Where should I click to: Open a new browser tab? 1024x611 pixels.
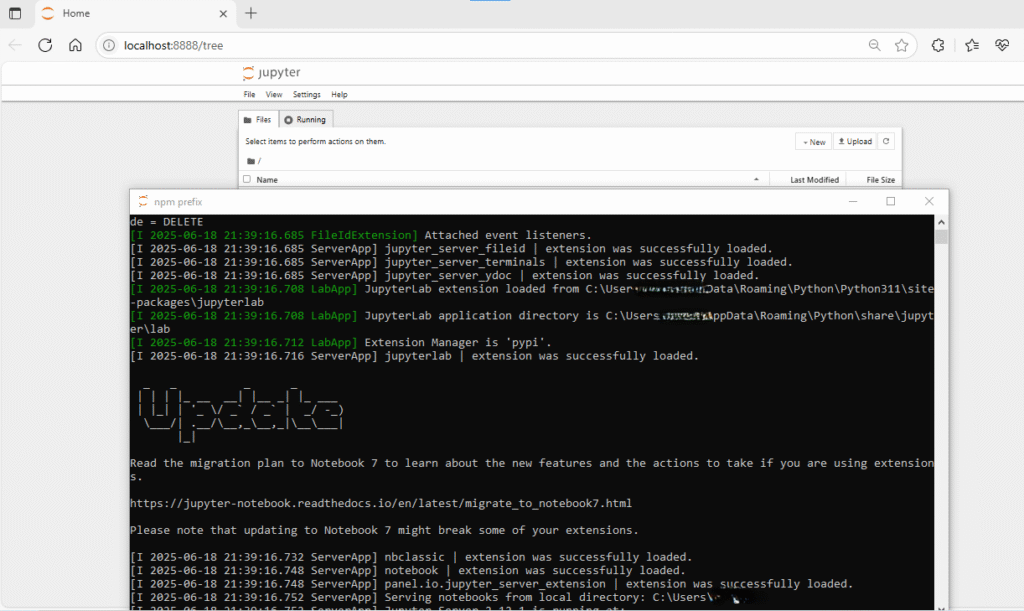coord(251,13)
